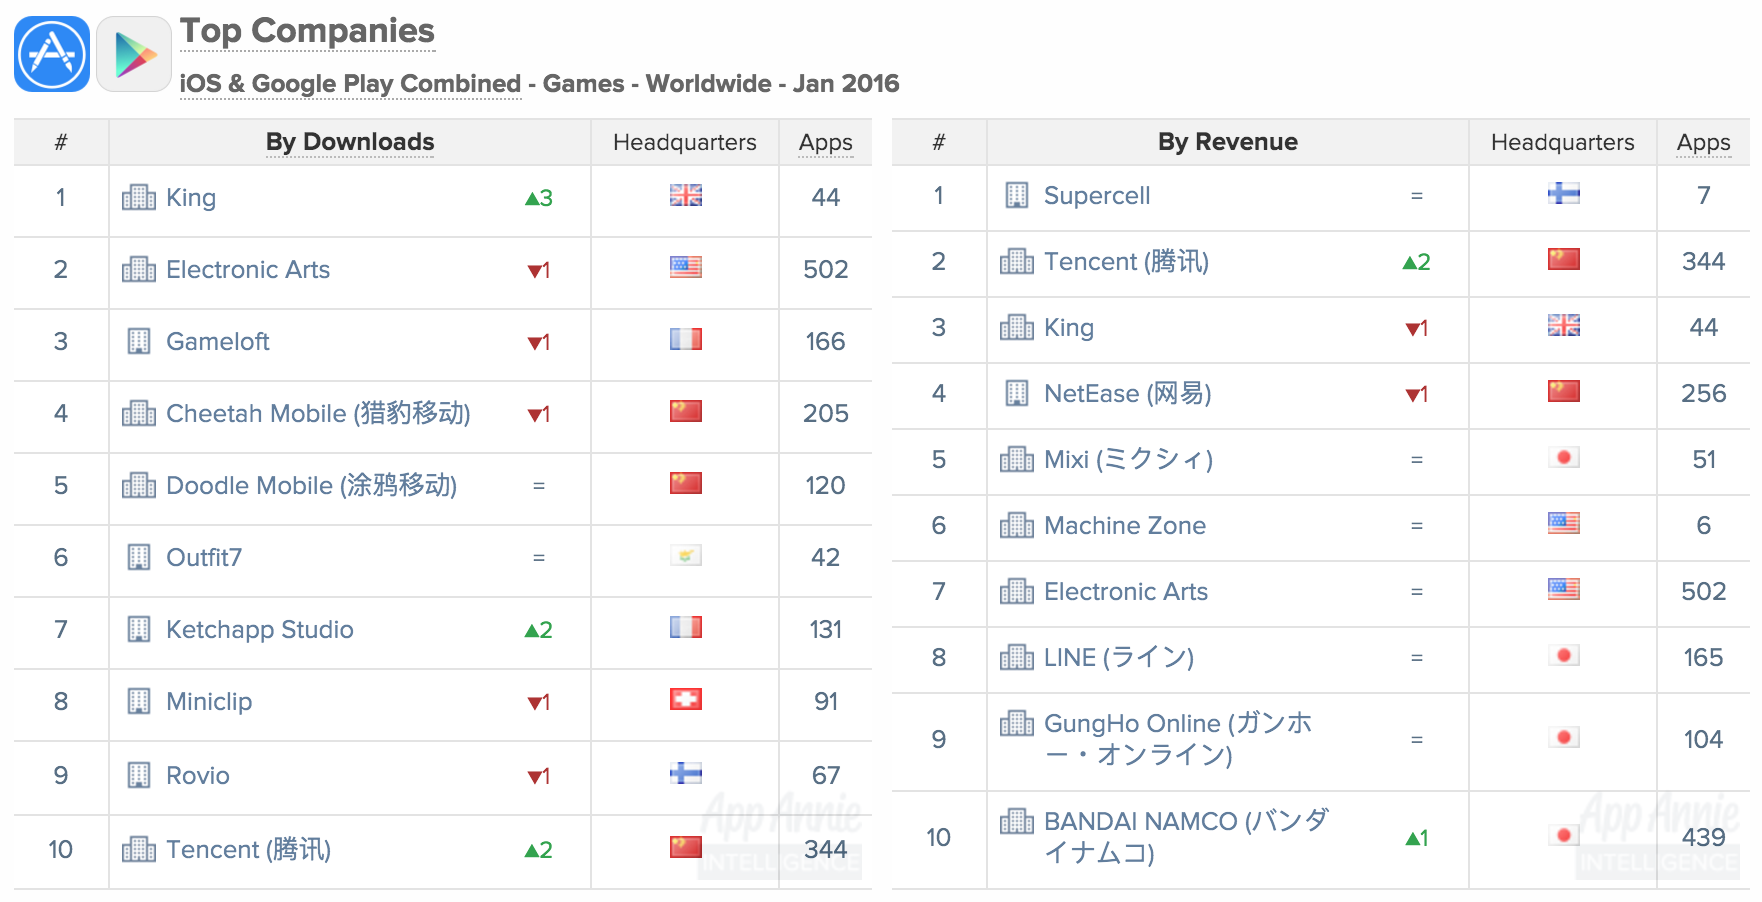Click the Headquarters header in the Revenue table

pyautogui.click(x=1563, y=142)
